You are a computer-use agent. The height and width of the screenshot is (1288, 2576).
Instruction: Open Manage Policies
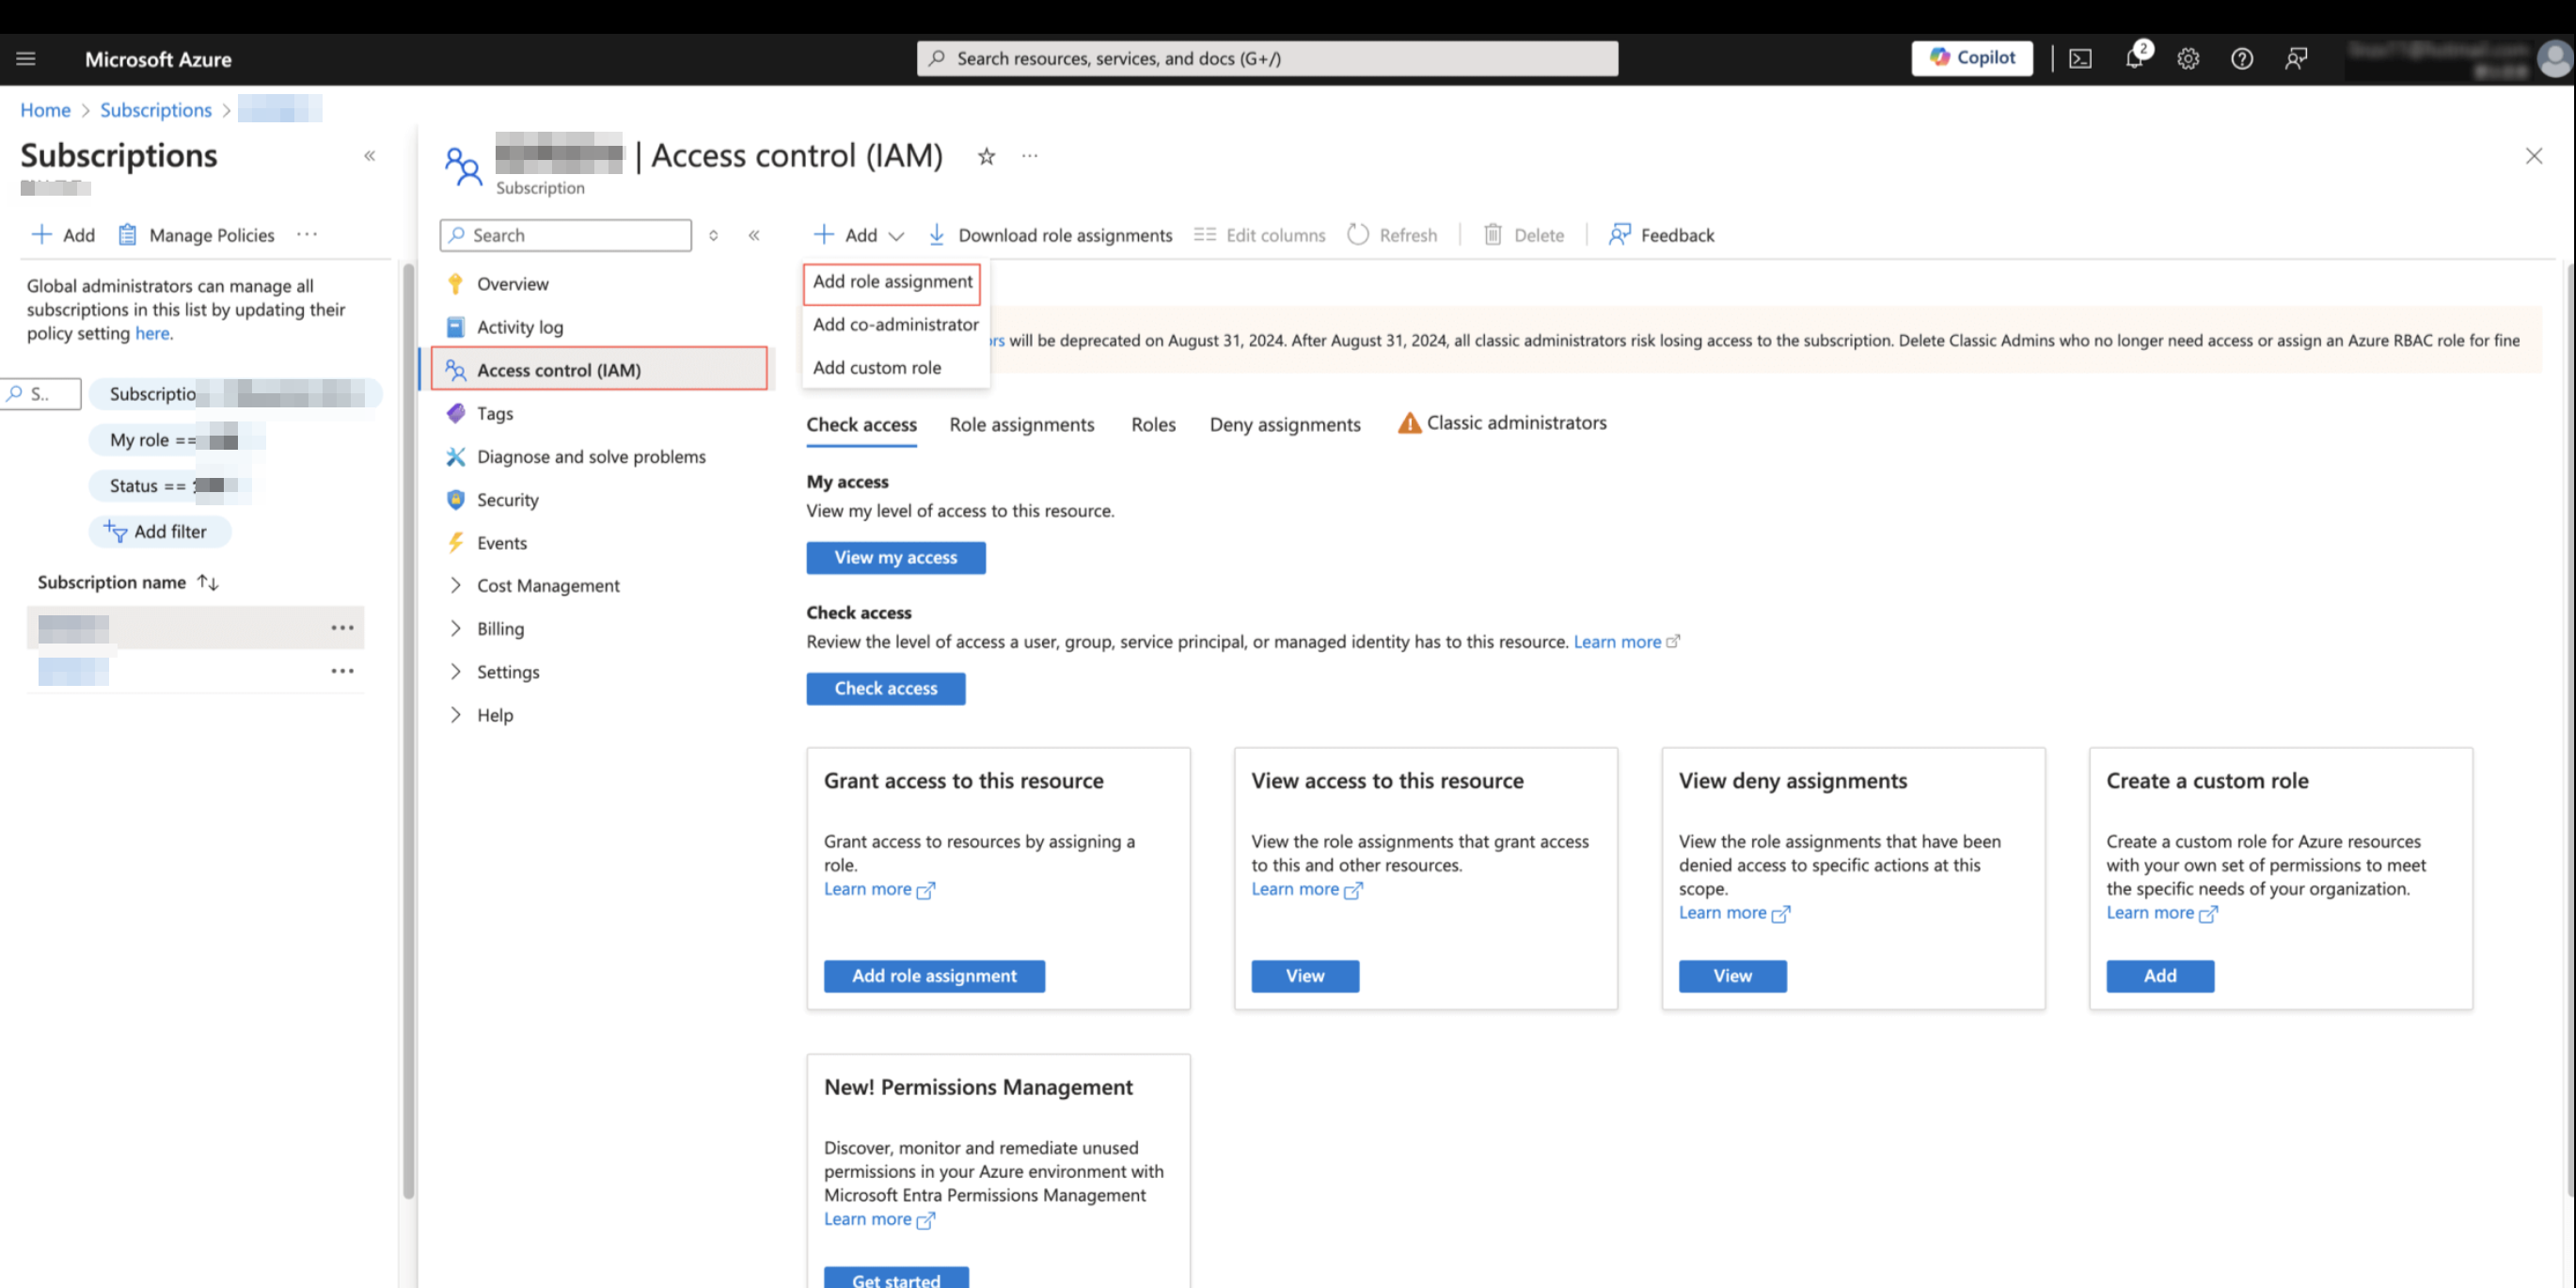(196, 235)
